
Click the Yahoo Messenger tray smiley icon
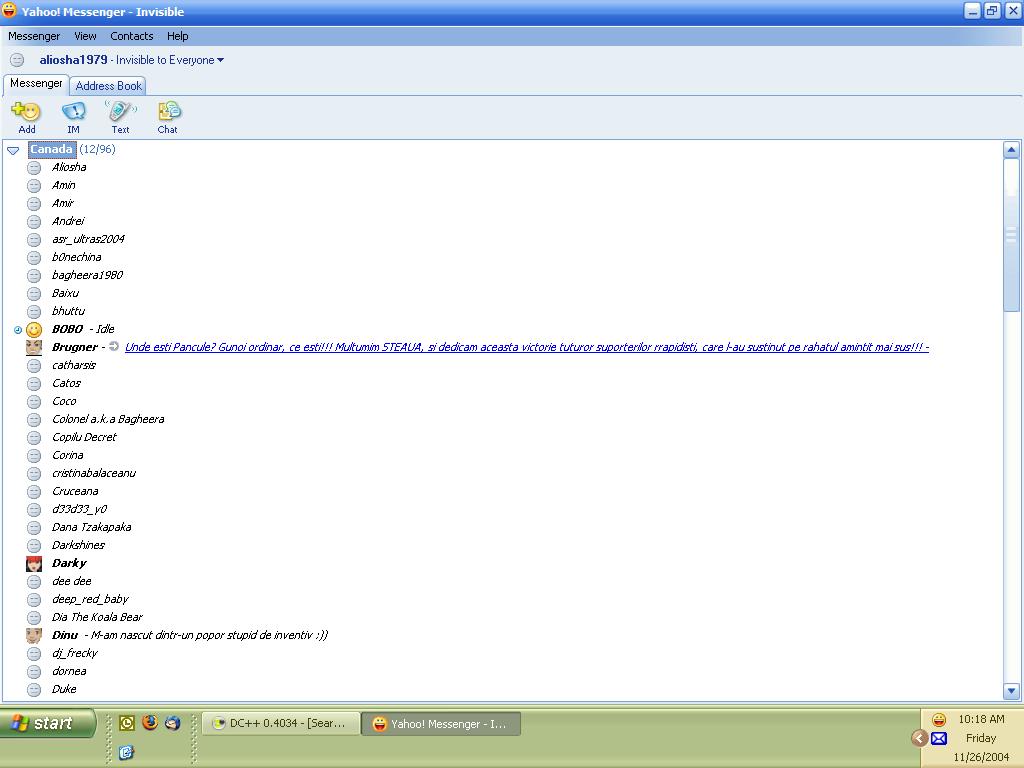tap(939, 720)
